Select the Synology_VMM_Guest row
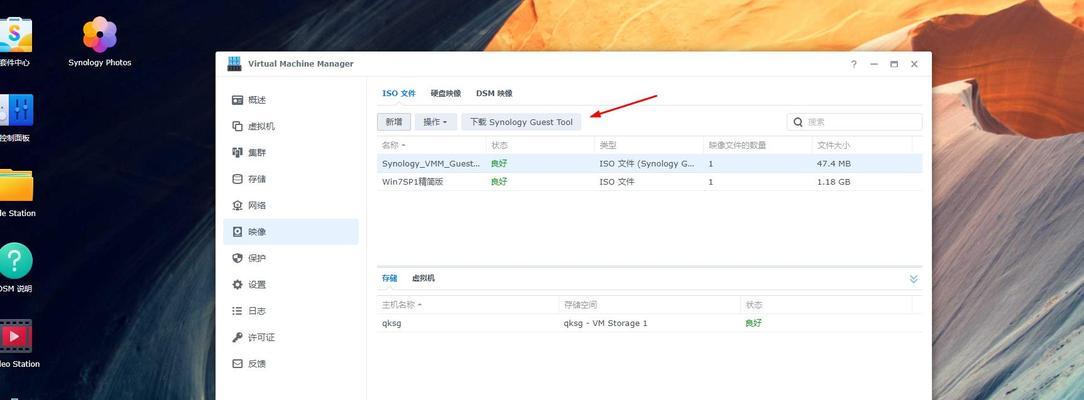This screenshot has width=1084, height=400. 650,164
